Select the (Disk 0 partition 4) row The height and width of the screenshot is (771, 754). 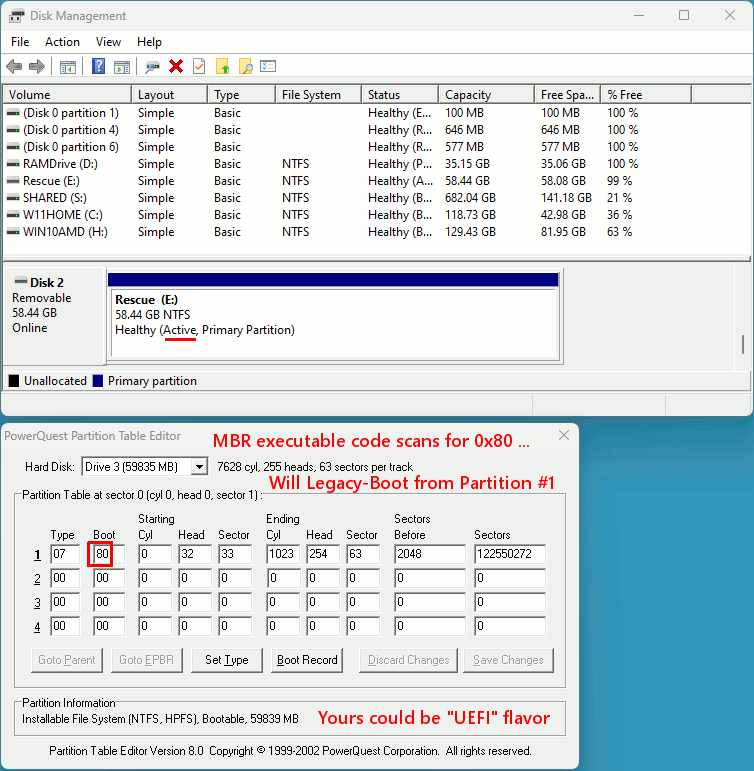[377, 130]
